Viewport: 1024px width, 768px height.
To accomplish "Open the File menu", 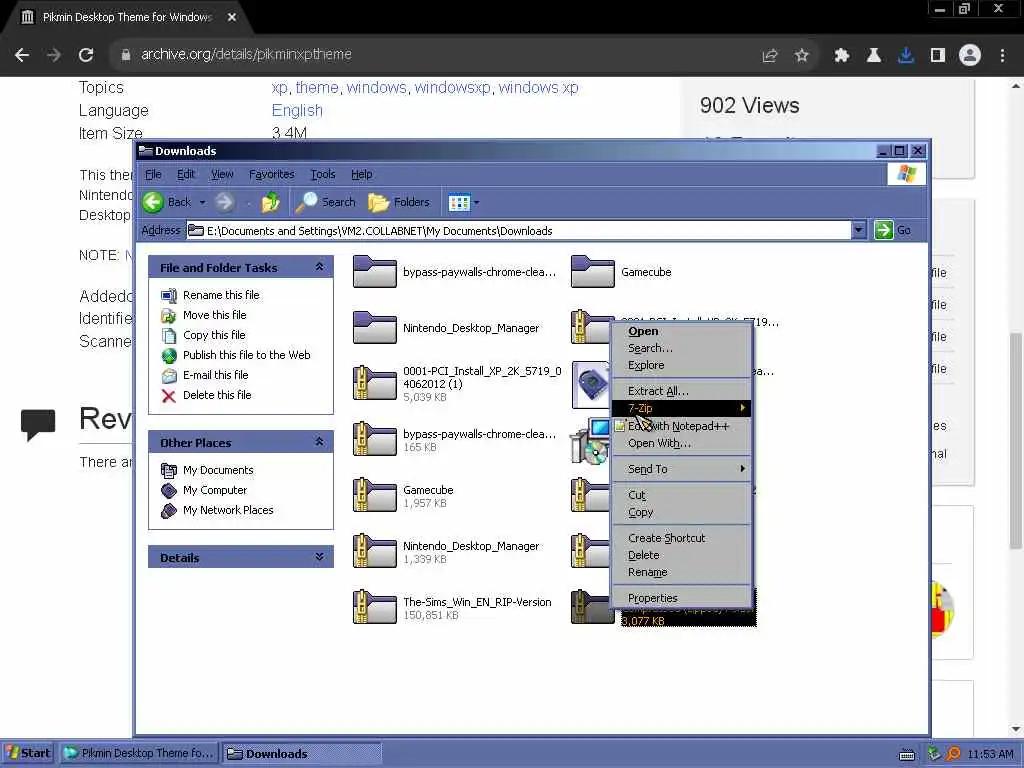I will [x=153, y=174].
